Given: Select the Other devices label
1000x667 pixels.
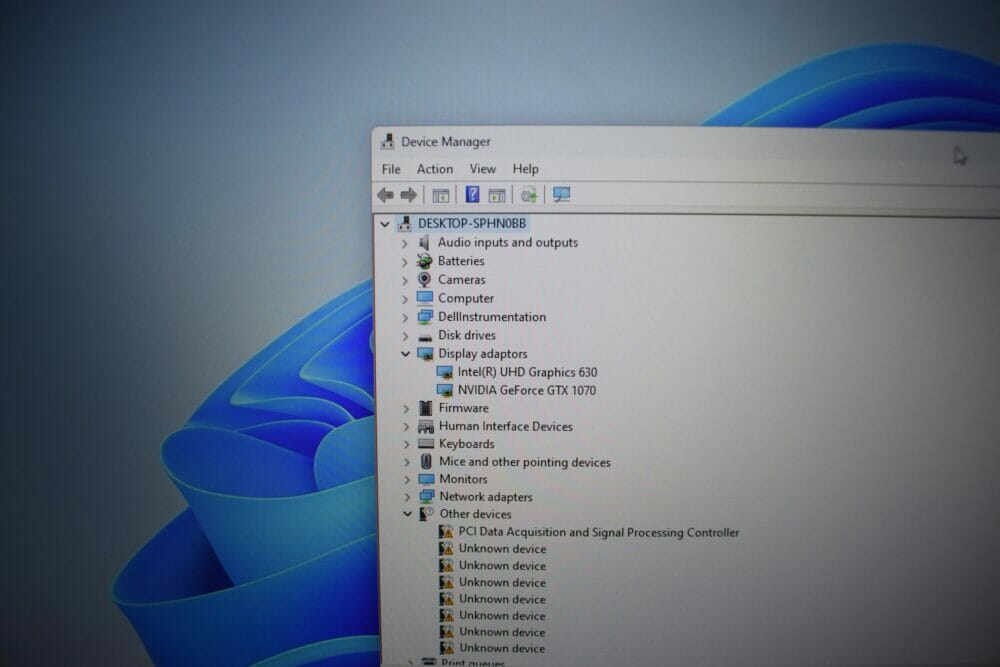Looking at the screenshot, I should 475,514.
